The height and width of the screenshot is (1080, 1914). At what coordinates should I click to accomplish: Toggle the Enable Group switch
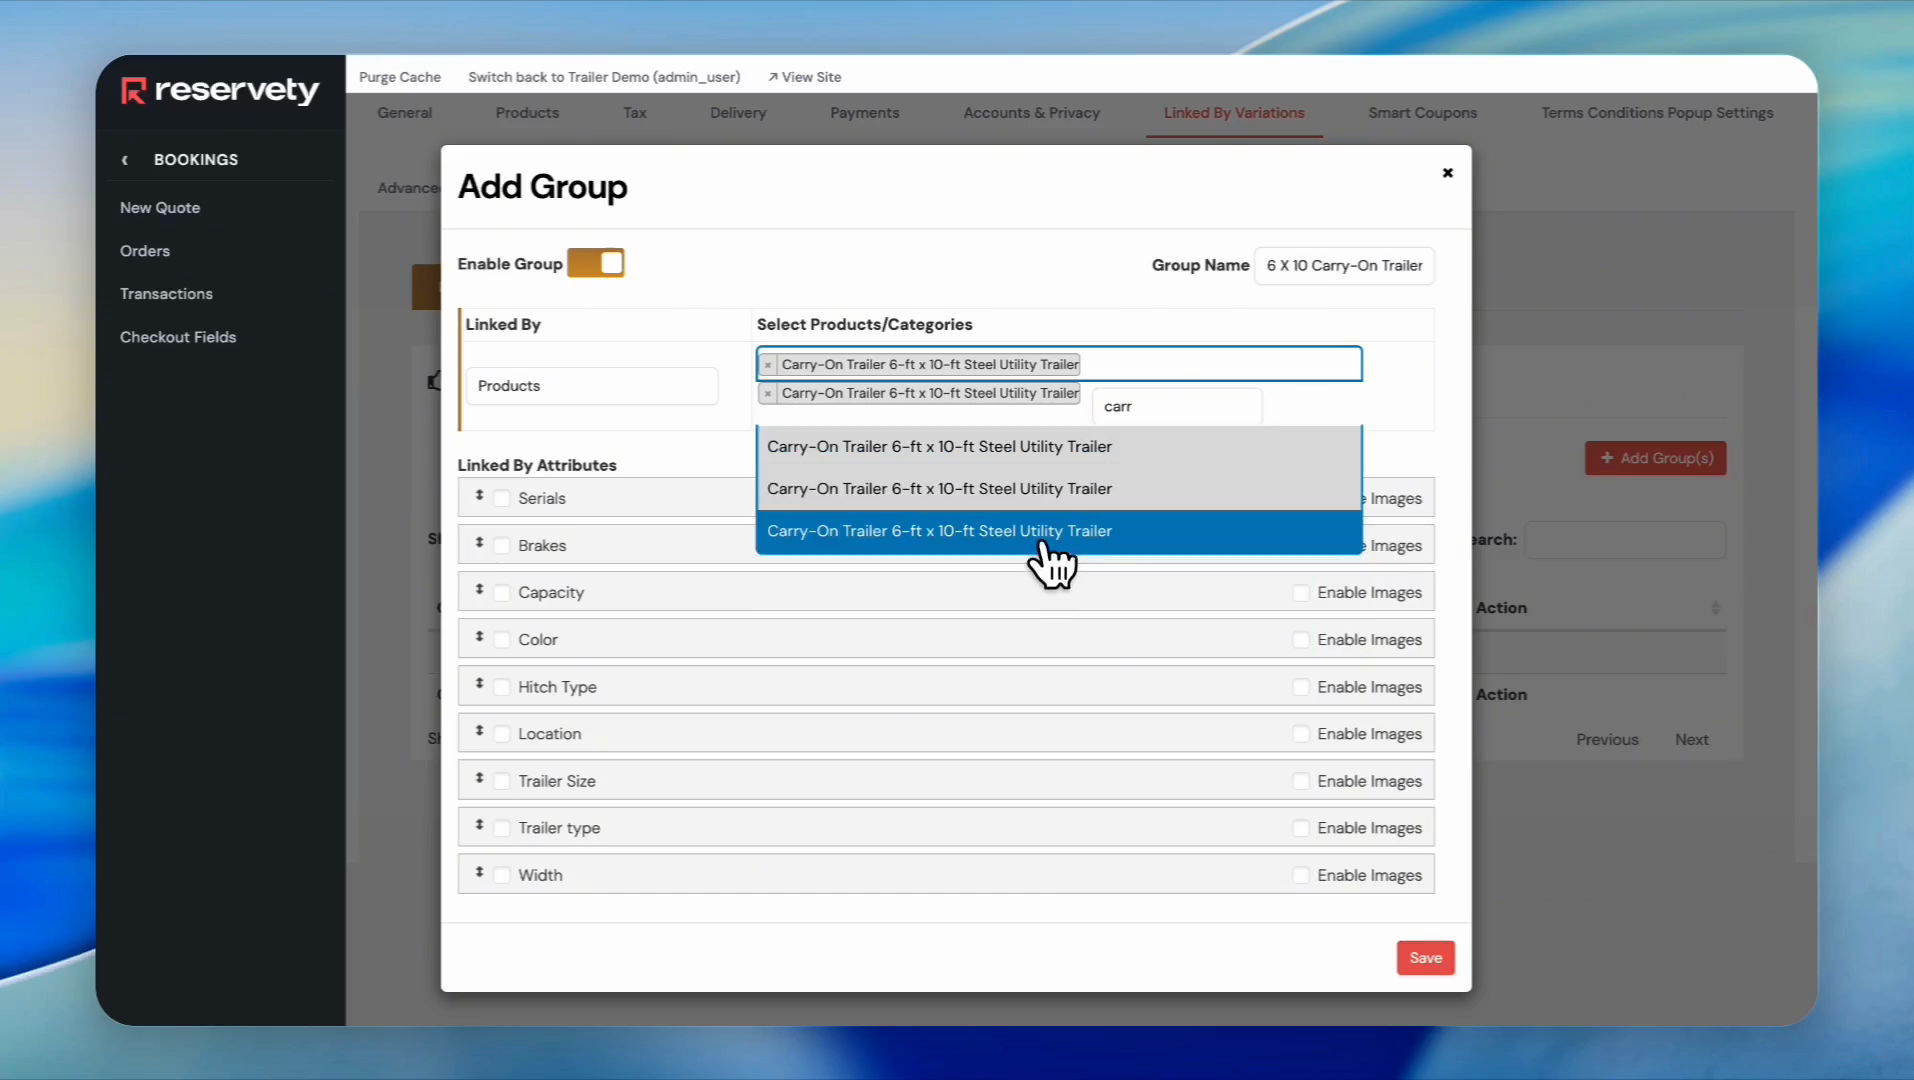click(596, 263)
